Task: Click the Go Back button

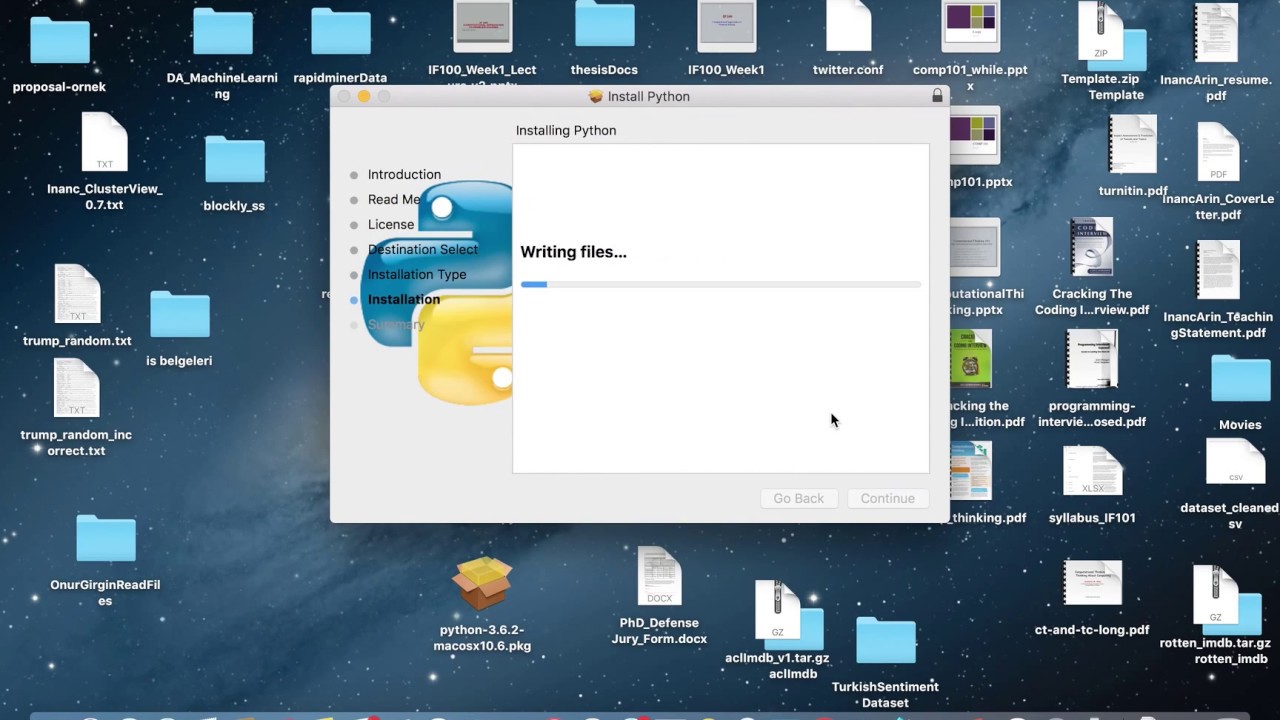Action: 799,498
